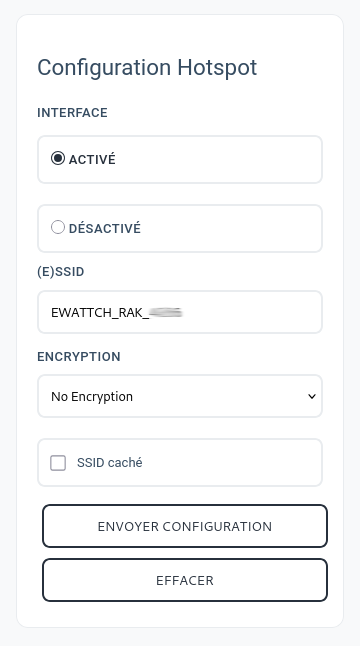Click the Configuration Hotspot heading
Image resolution: width=360 pixels, height=646 pixels.
coord(147,68)
